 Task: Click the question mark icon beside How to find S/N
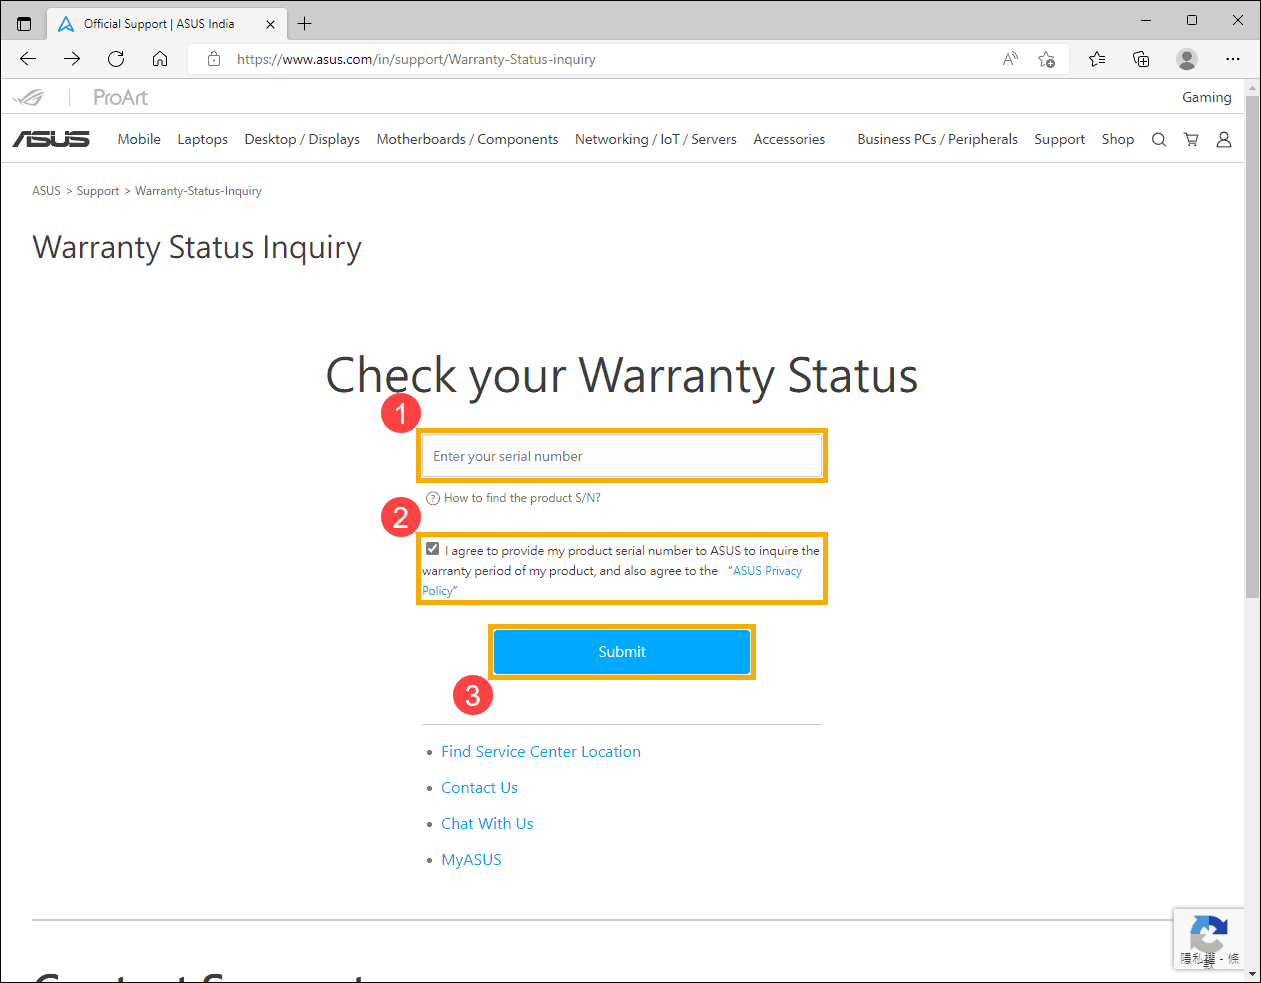(432, 497)
